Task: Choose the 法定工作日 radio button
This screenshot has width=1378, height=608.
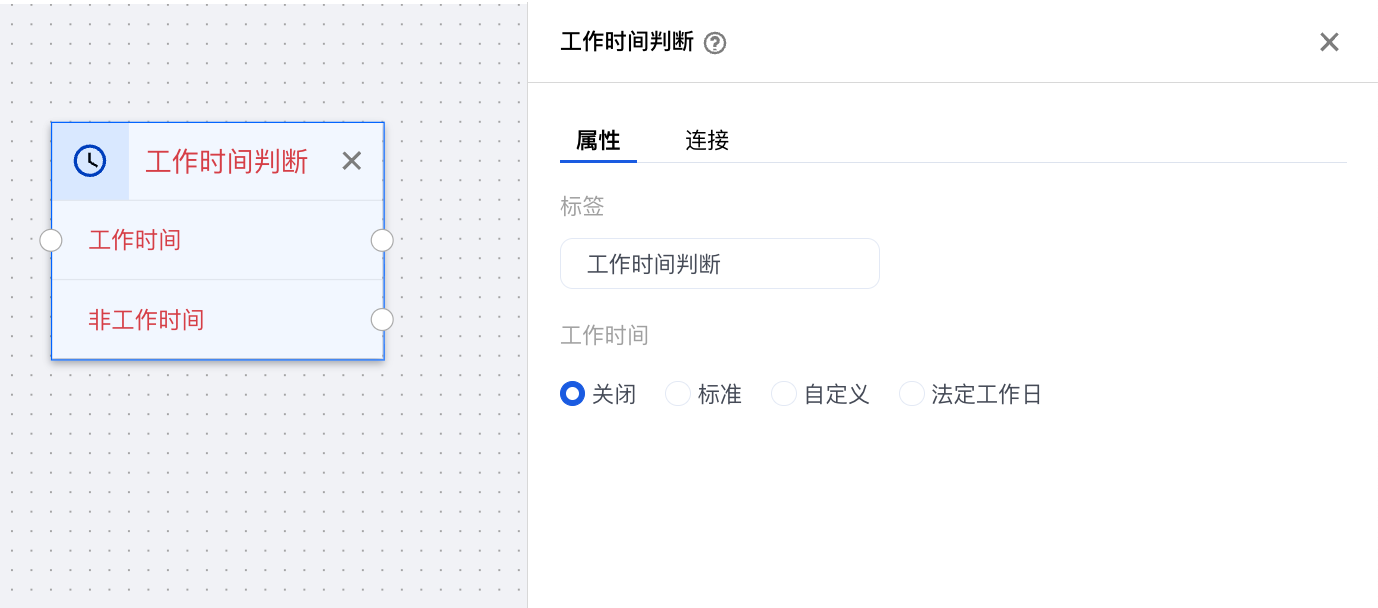Action: (x=911, y=394)
